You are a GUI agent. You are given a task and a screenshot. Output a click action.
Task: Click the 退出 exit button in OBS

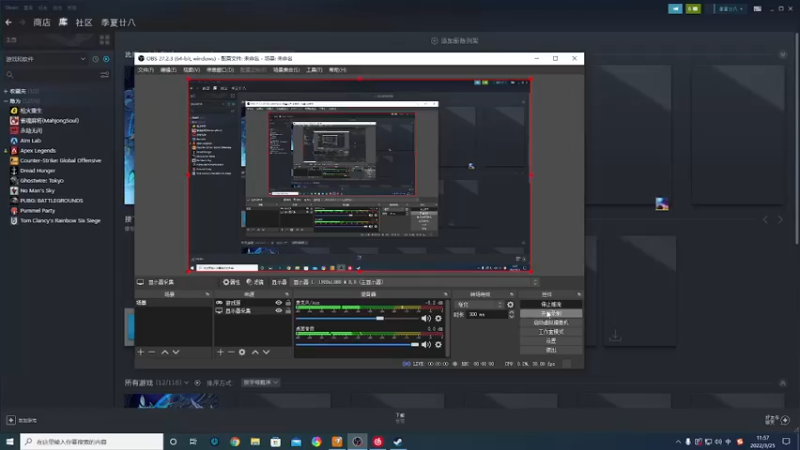(551, 350)
